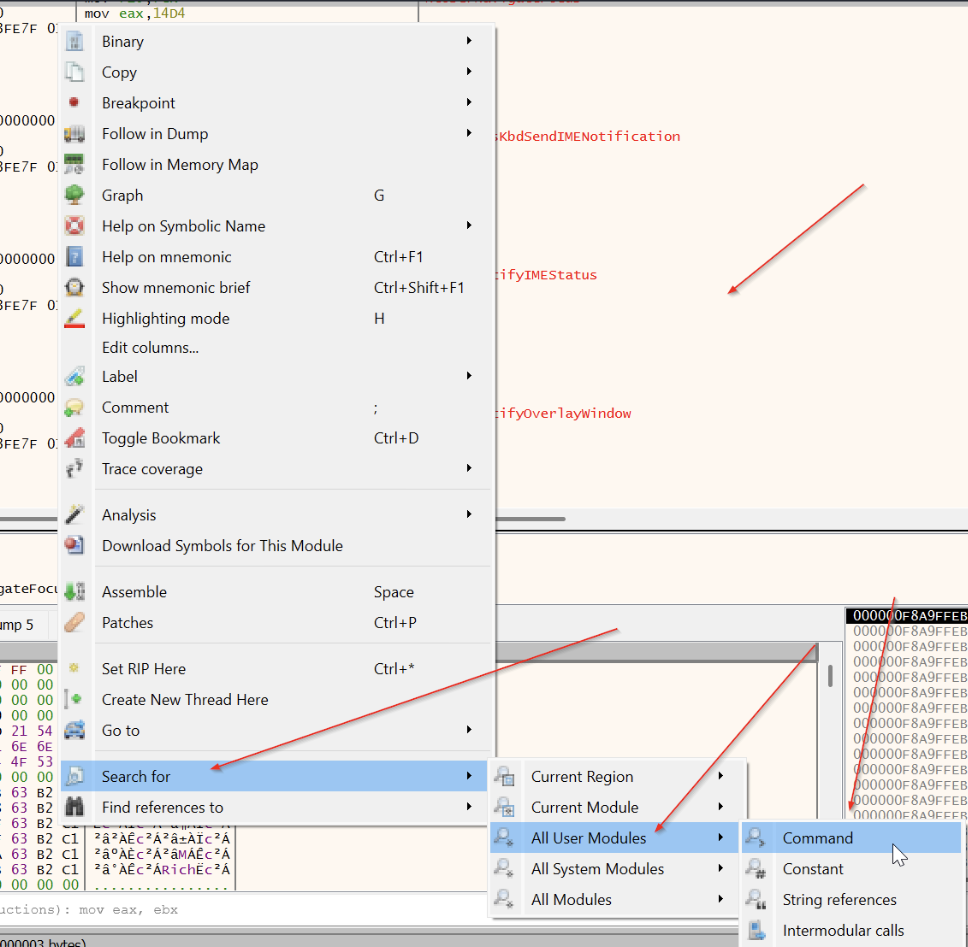Choose String references search option
968x947 pixels.
(839, 900)
